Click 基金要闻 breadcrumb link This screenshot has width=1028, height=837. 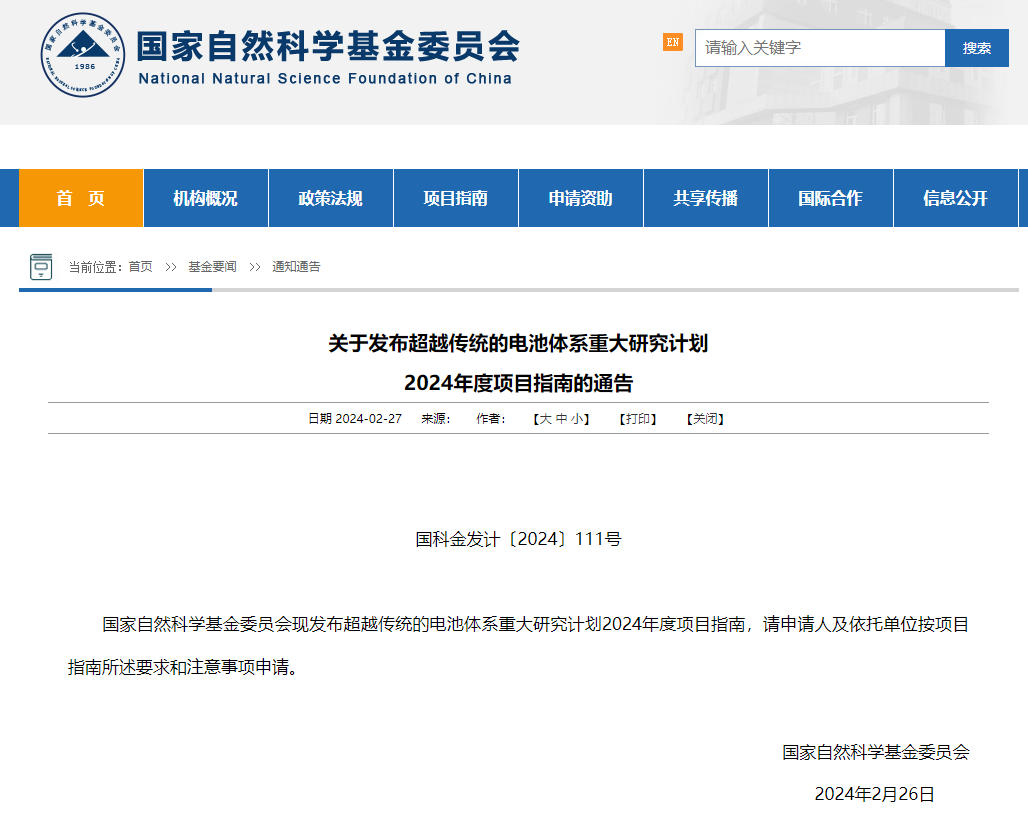[x=212, y=267]
